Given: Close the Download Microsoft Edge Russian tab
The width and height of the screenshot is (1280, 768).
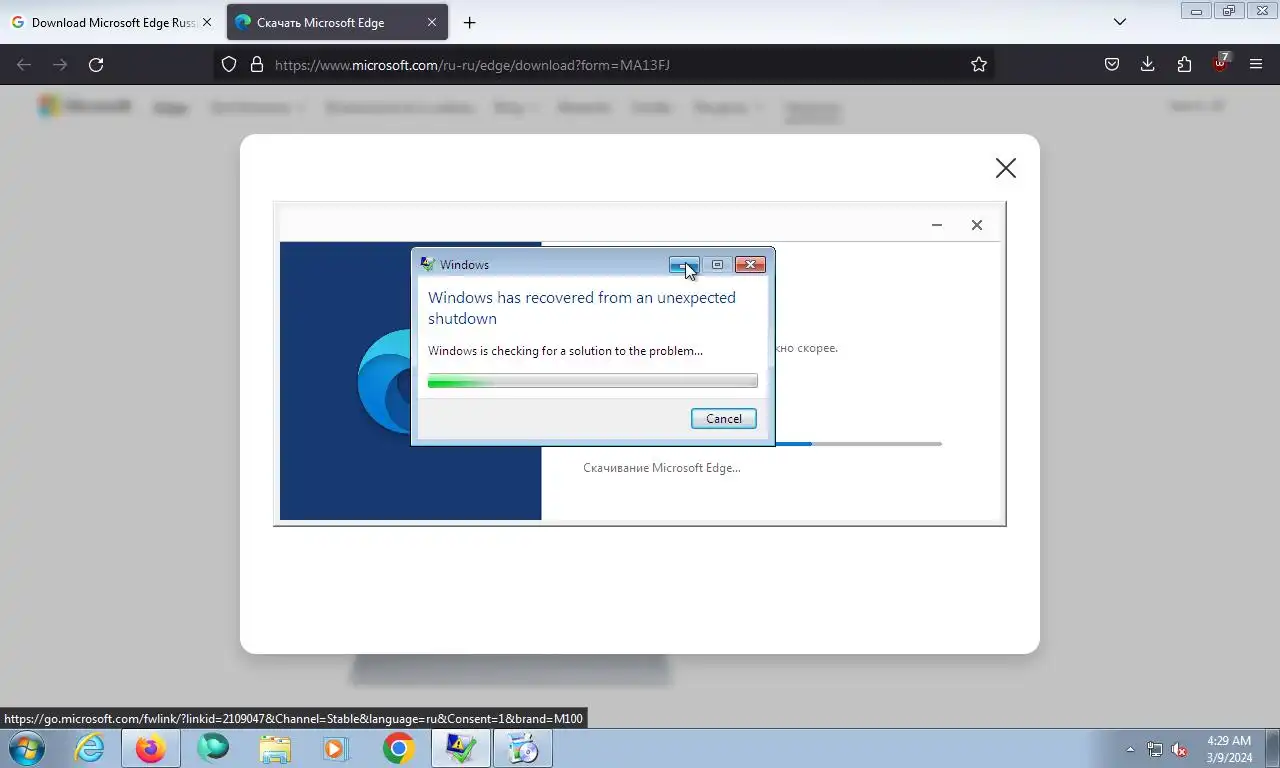Looking at the screenshot, I should pos(208,22).
